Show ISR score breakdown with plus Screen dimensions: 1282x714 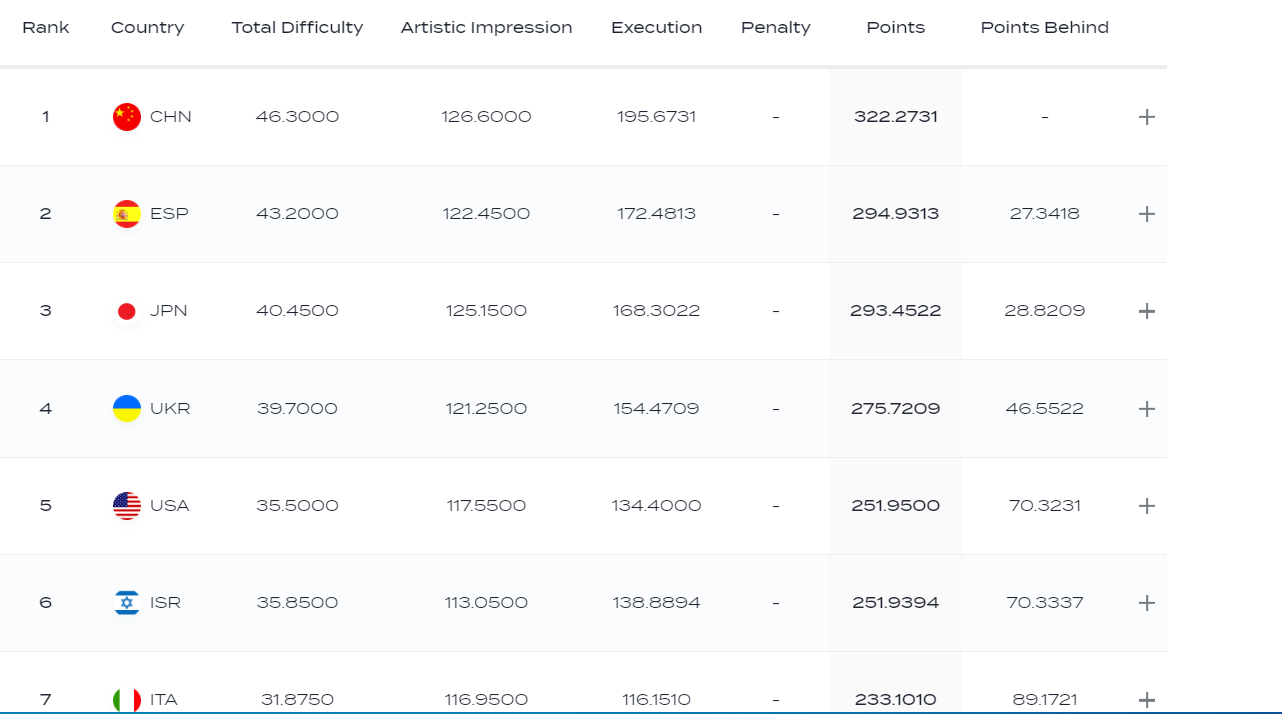[1147, 603]
